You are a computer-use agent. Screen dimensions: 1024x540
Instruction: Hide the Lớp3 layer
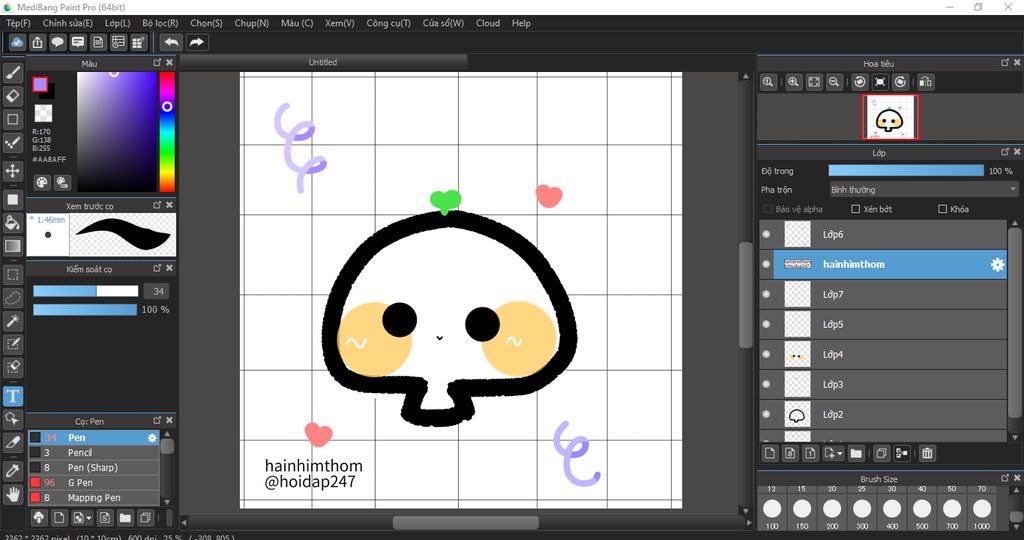click(x=767, y=385)
